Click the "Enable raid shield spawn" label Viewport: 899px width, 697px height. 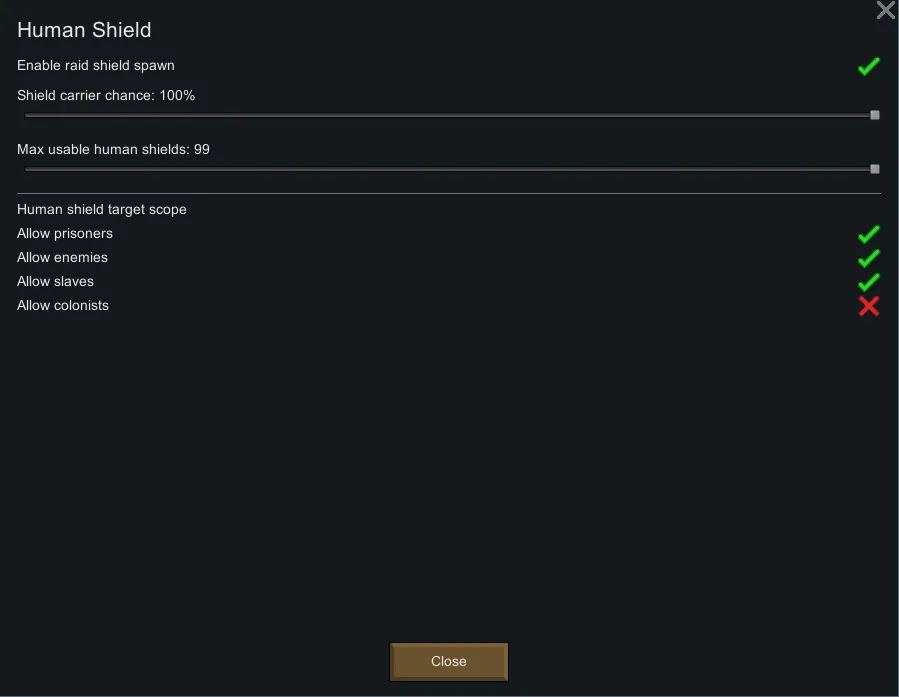coord(96,66)
